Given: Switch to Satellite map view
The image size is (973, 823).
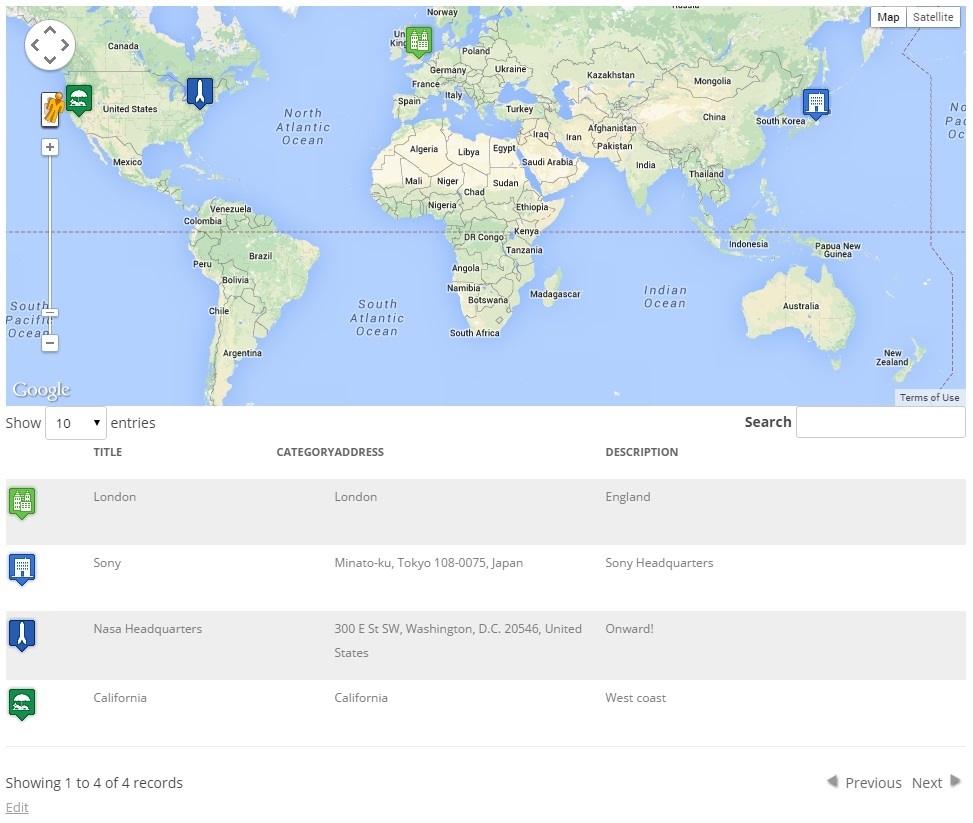Looking at the screenshot, I should pos(933,17).
